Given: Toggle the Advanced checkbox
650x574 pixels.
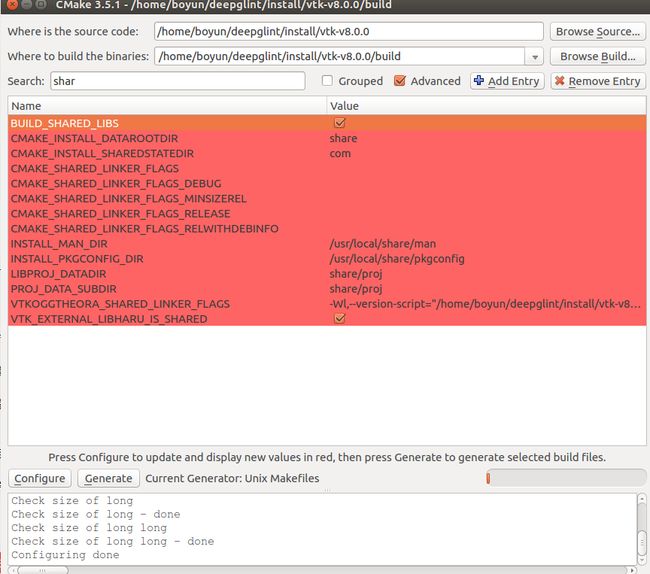Looking at the screenshot, I should 400,80.
